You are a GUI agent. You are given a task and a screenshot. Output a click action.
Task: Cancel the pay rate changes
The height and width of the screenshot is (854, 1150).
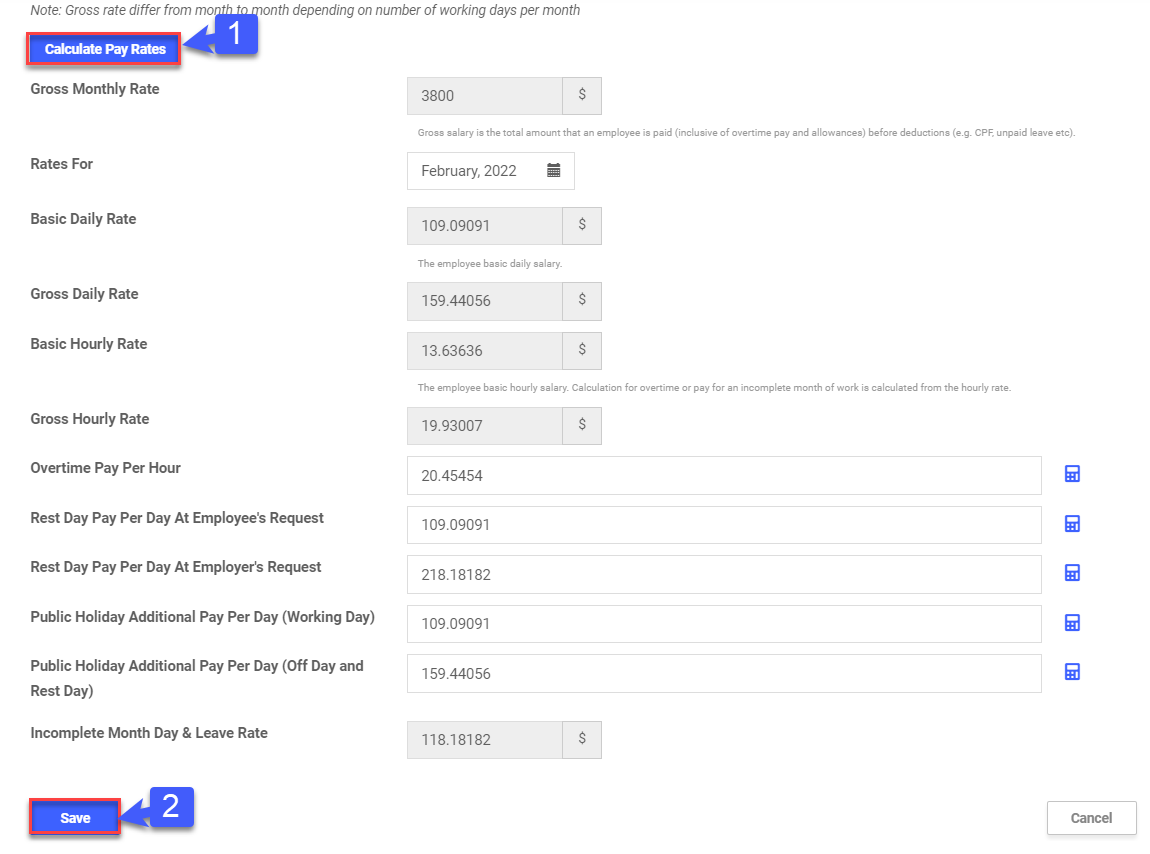tap(1091, 818)
